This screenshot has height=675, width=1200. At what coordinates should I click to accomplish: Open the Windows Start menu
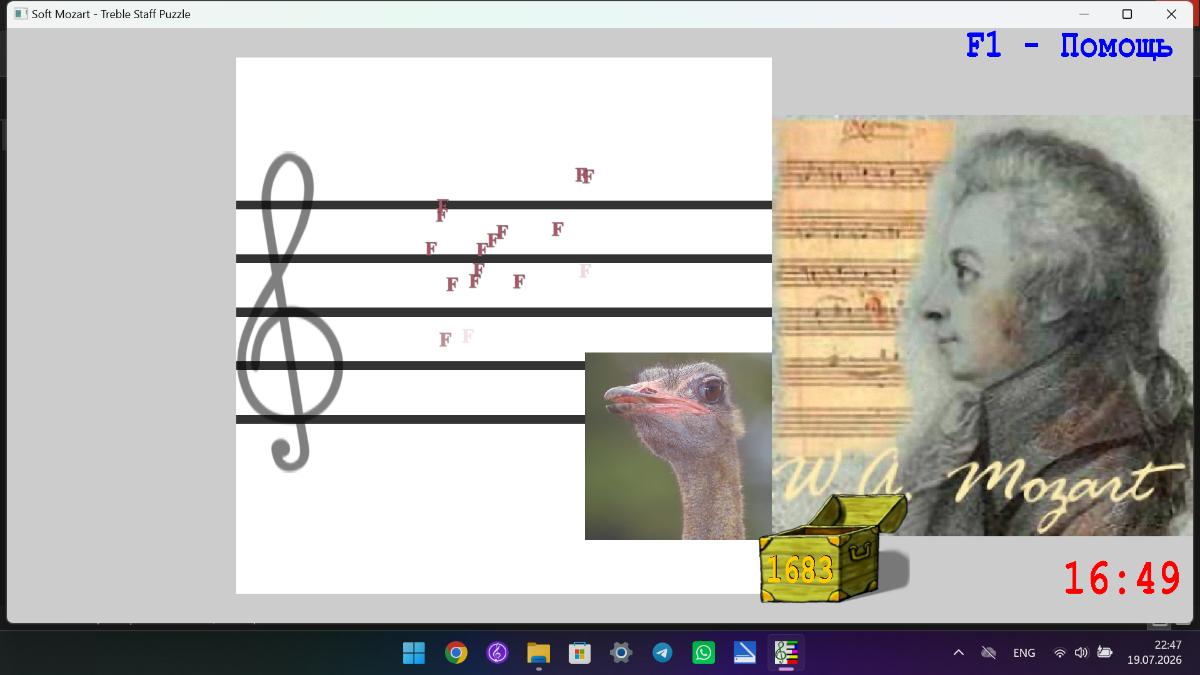(414, 653)
